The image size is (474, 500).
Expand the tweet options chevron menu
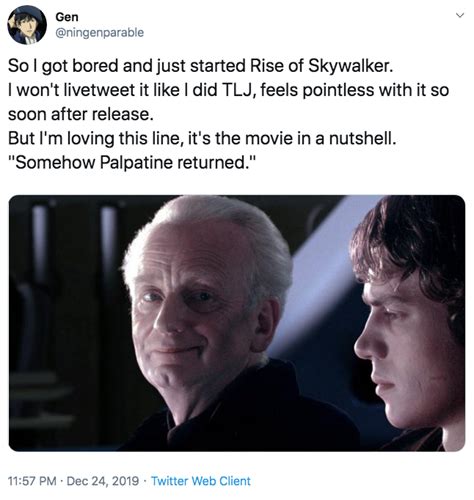click(x=460, y=15)
